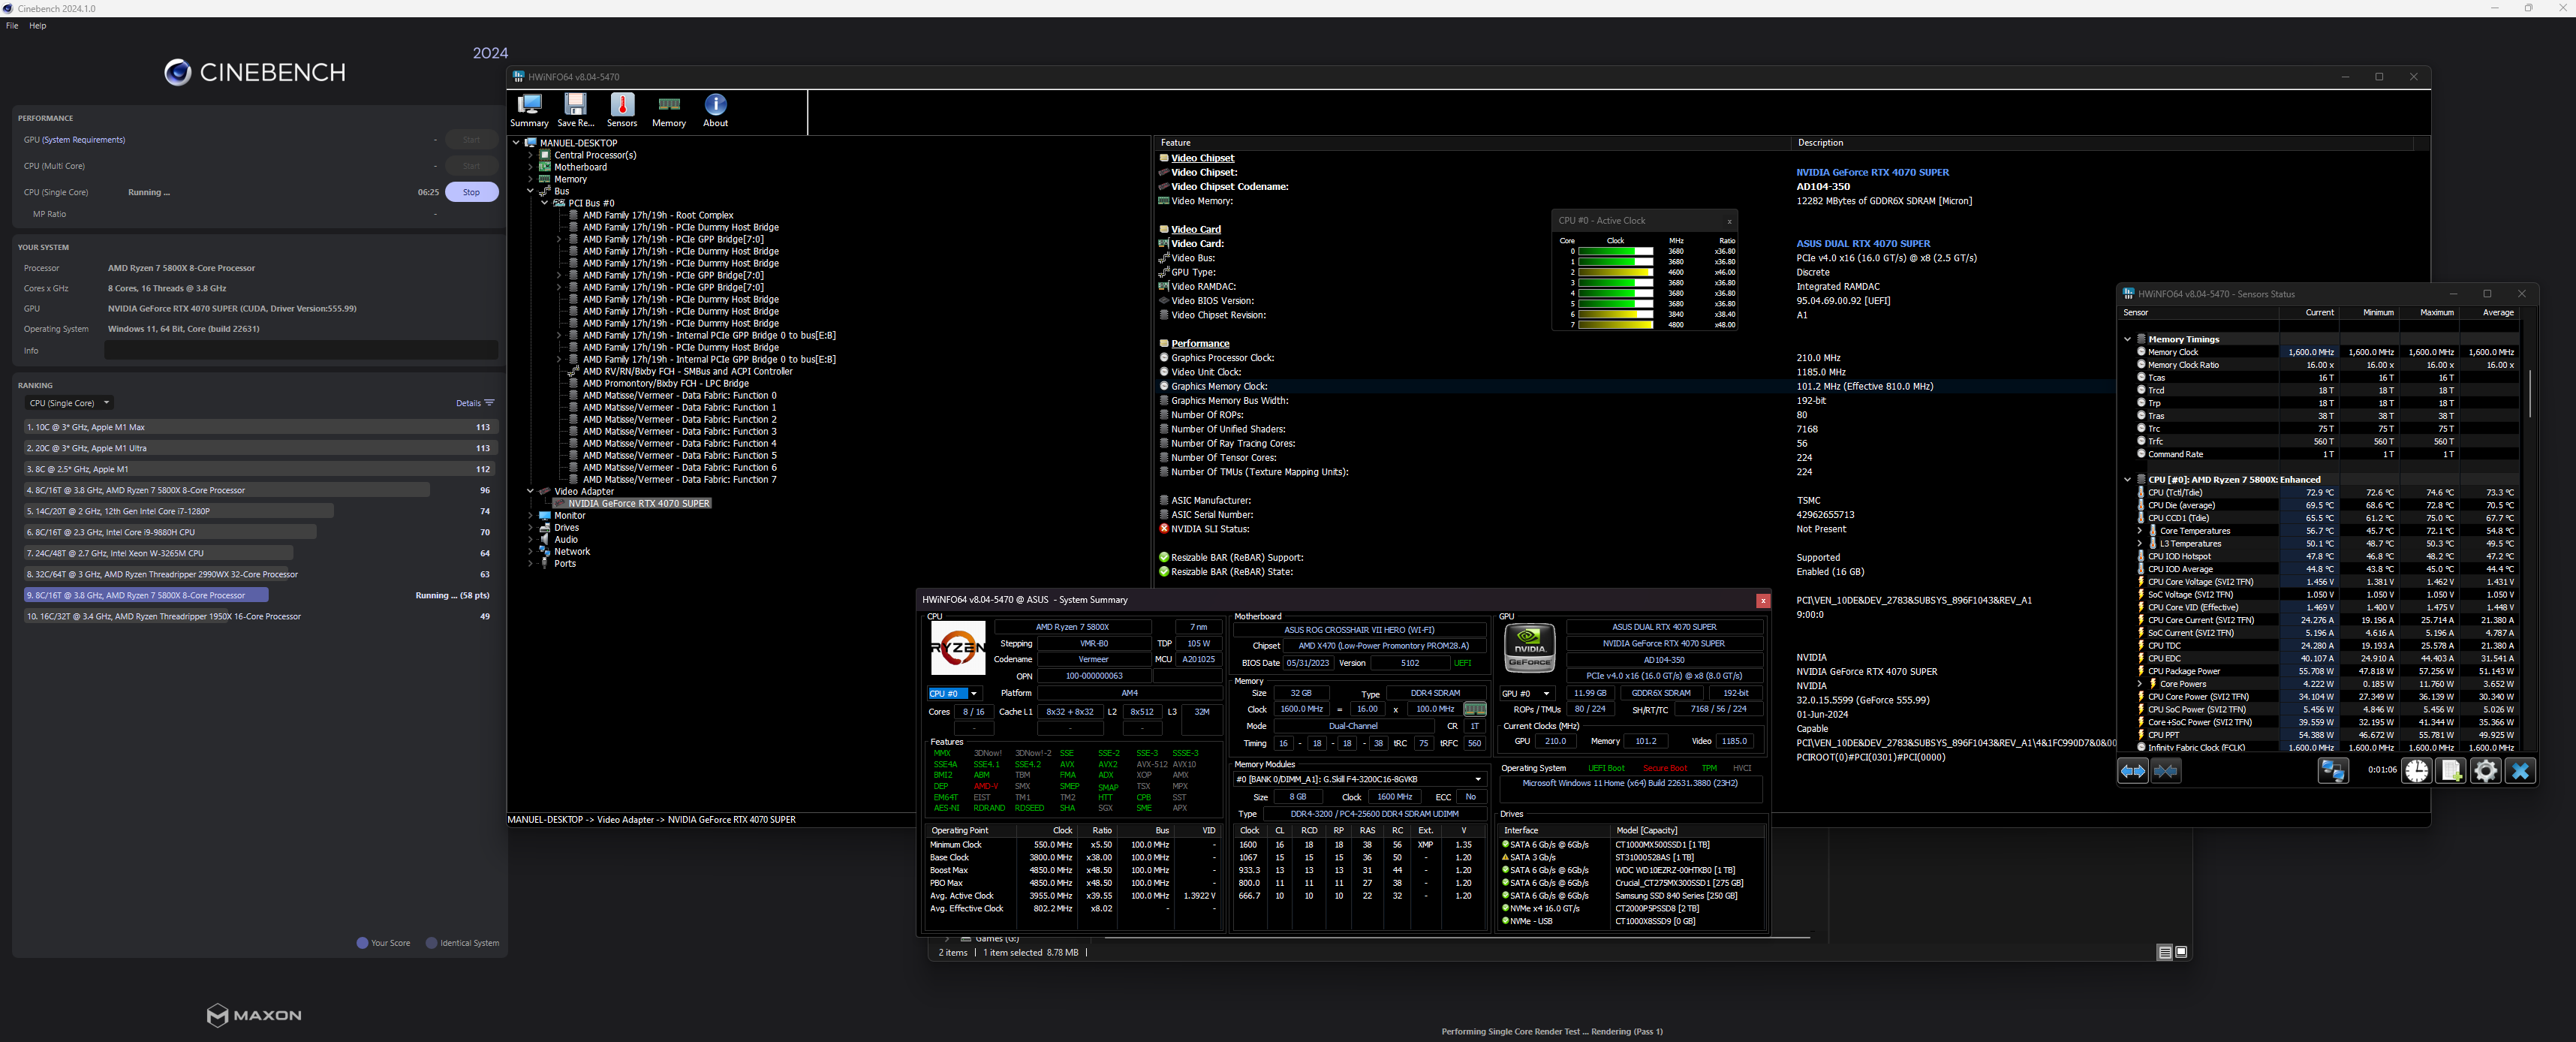Select the Identical System radio button
This screenshot has width=2576, height=1042.
pyautogui.click(x=431, y=942)
